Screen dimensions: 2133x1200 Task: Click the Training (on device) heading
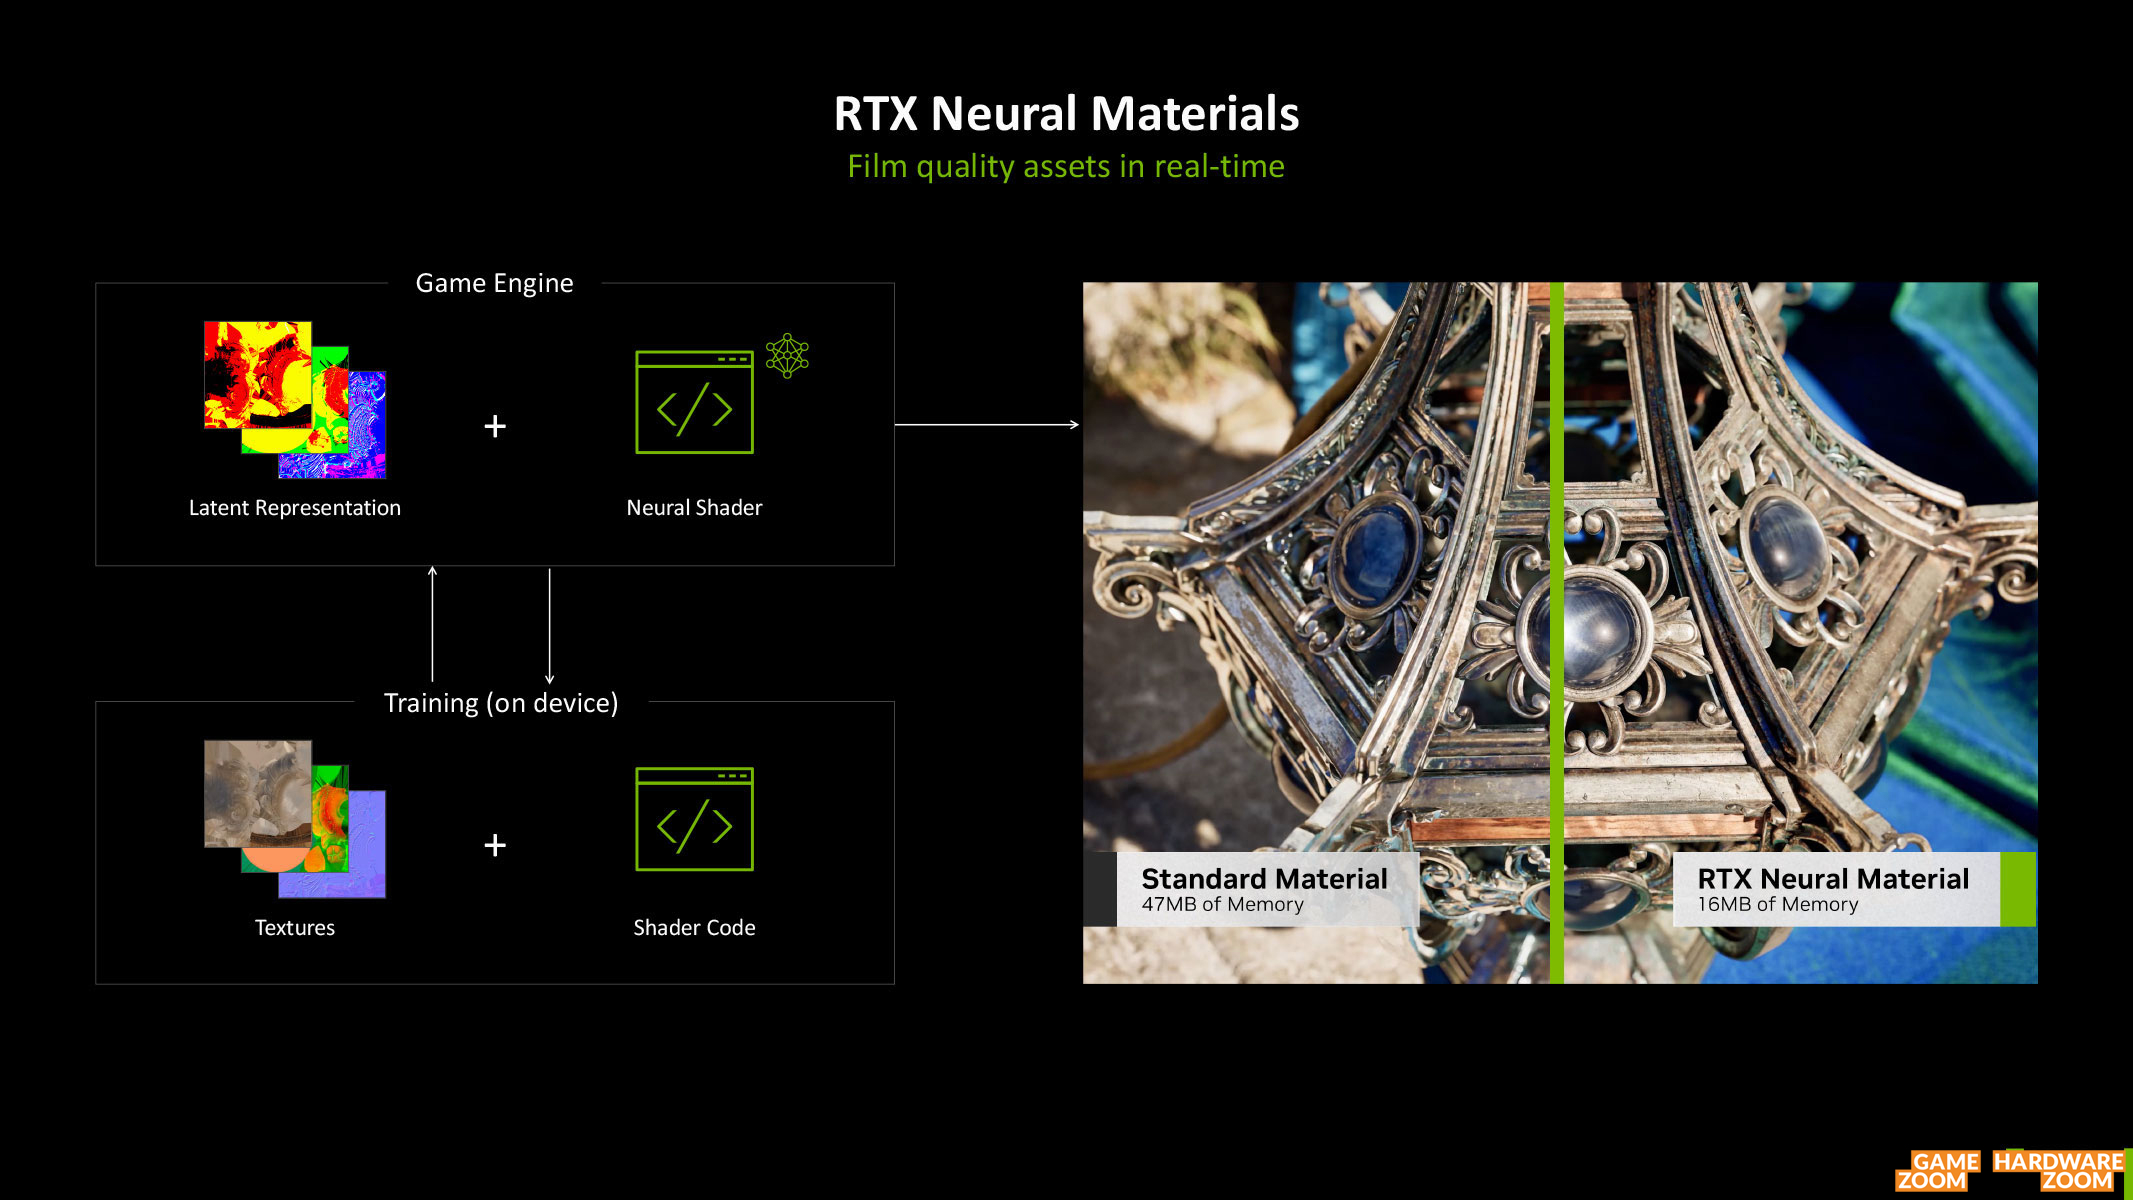tap(501, 703)
